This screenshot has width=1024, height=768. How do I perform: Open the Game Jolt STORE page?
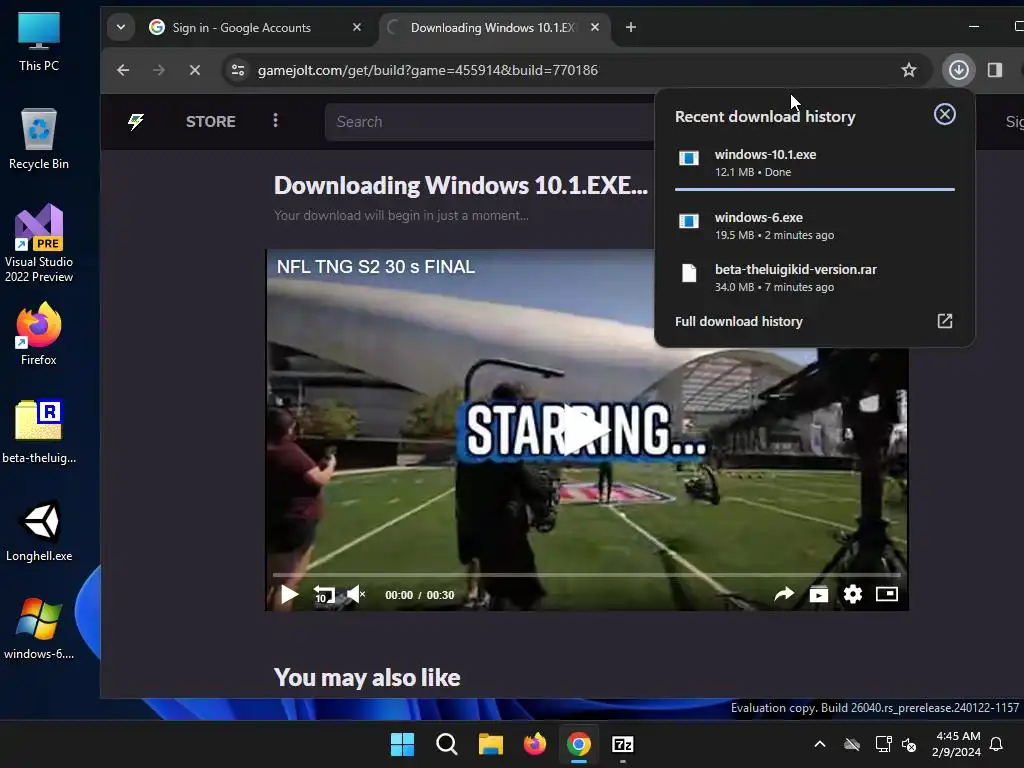(x=210, y=121)
